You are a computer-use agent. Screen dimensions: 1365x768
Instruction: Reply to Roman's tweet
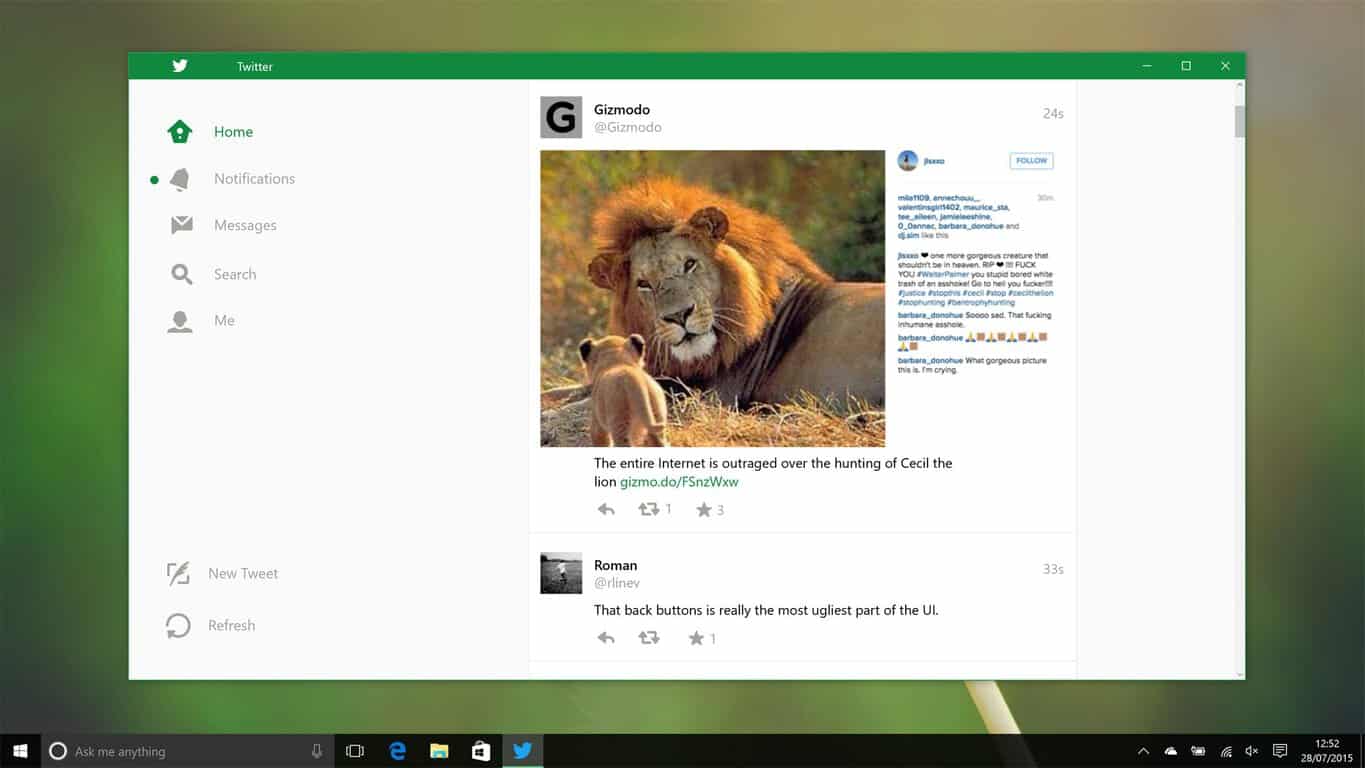(606, 638)
